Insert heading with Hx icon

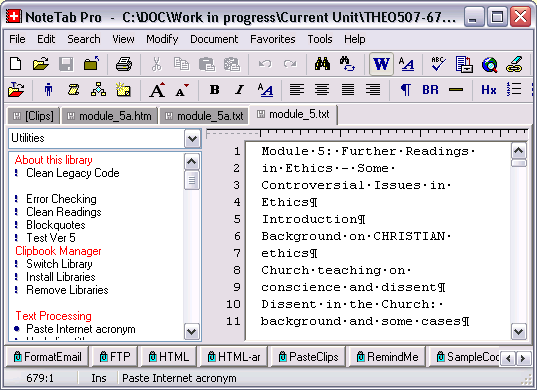click(x=489, y=90)
